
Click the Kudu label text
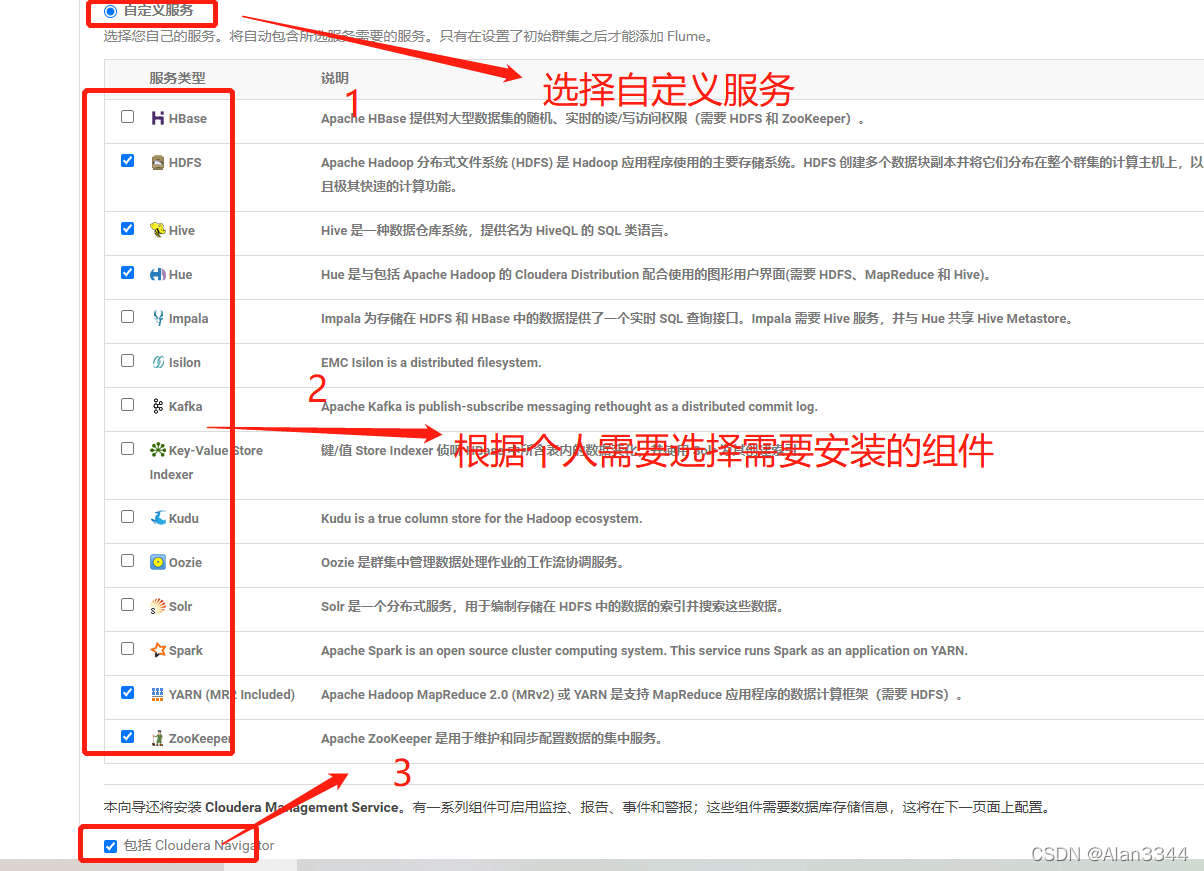184,518
